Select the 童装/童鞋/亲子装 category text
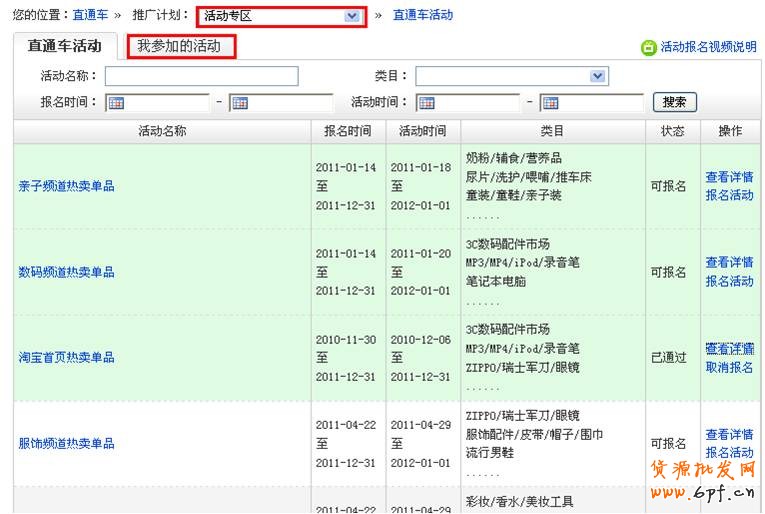 tap(513, 195)
